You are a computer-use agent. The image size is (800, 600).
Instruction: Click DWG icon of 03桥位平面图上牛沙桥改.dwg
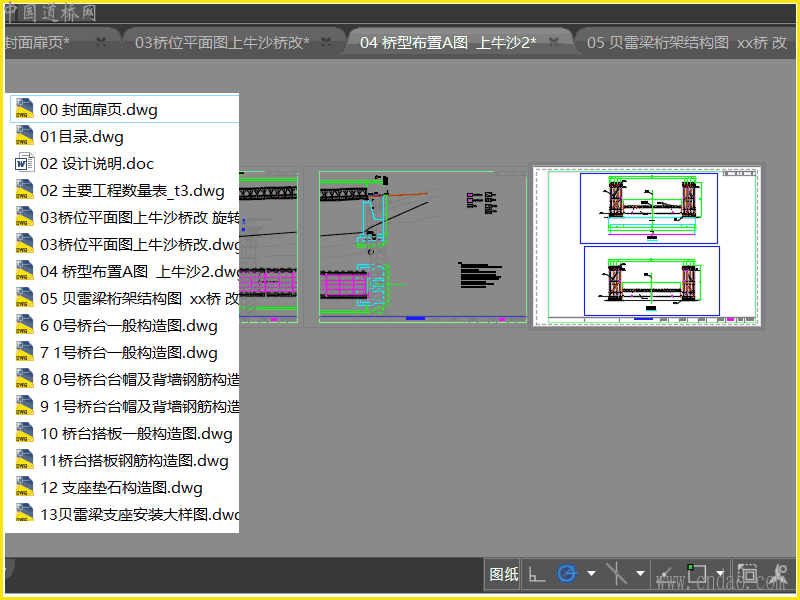[24, 244]
